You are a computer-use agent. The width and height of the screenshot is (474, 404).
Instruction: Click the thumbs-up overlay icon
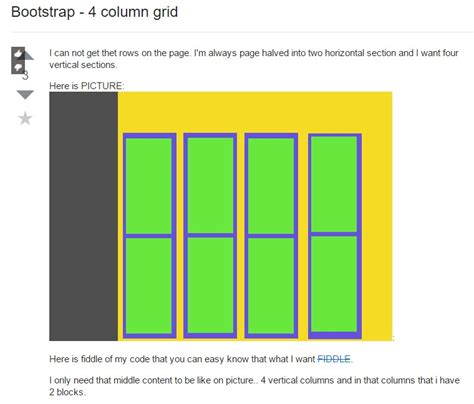(x=18, y=53)
